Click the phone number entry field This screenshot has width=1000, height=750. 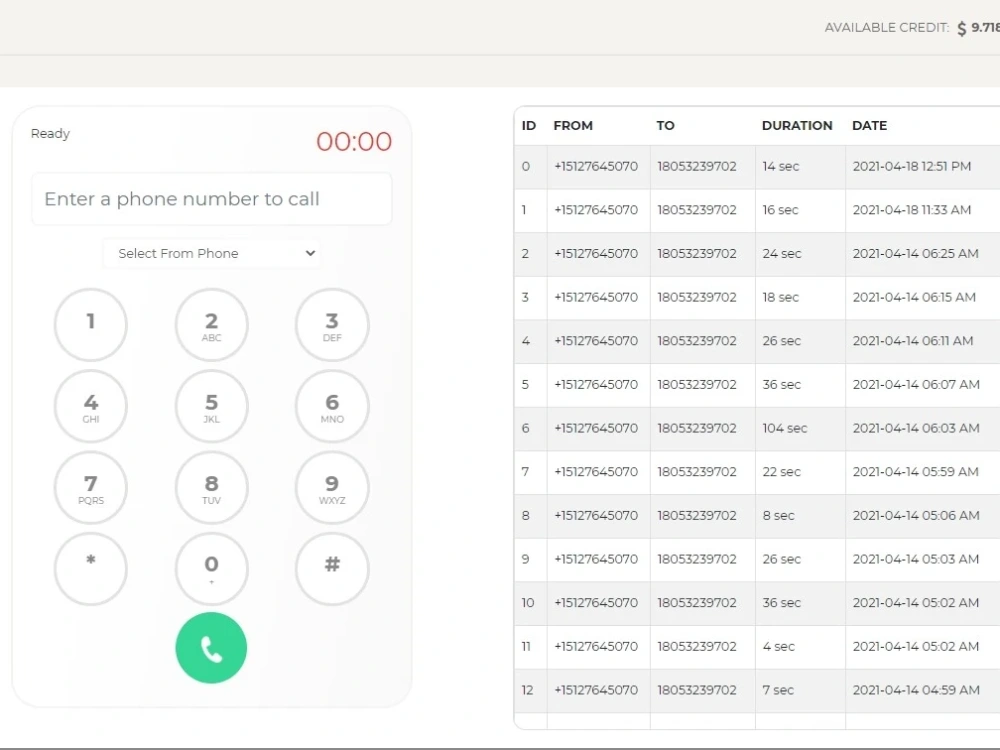click(x=211, y=199)
